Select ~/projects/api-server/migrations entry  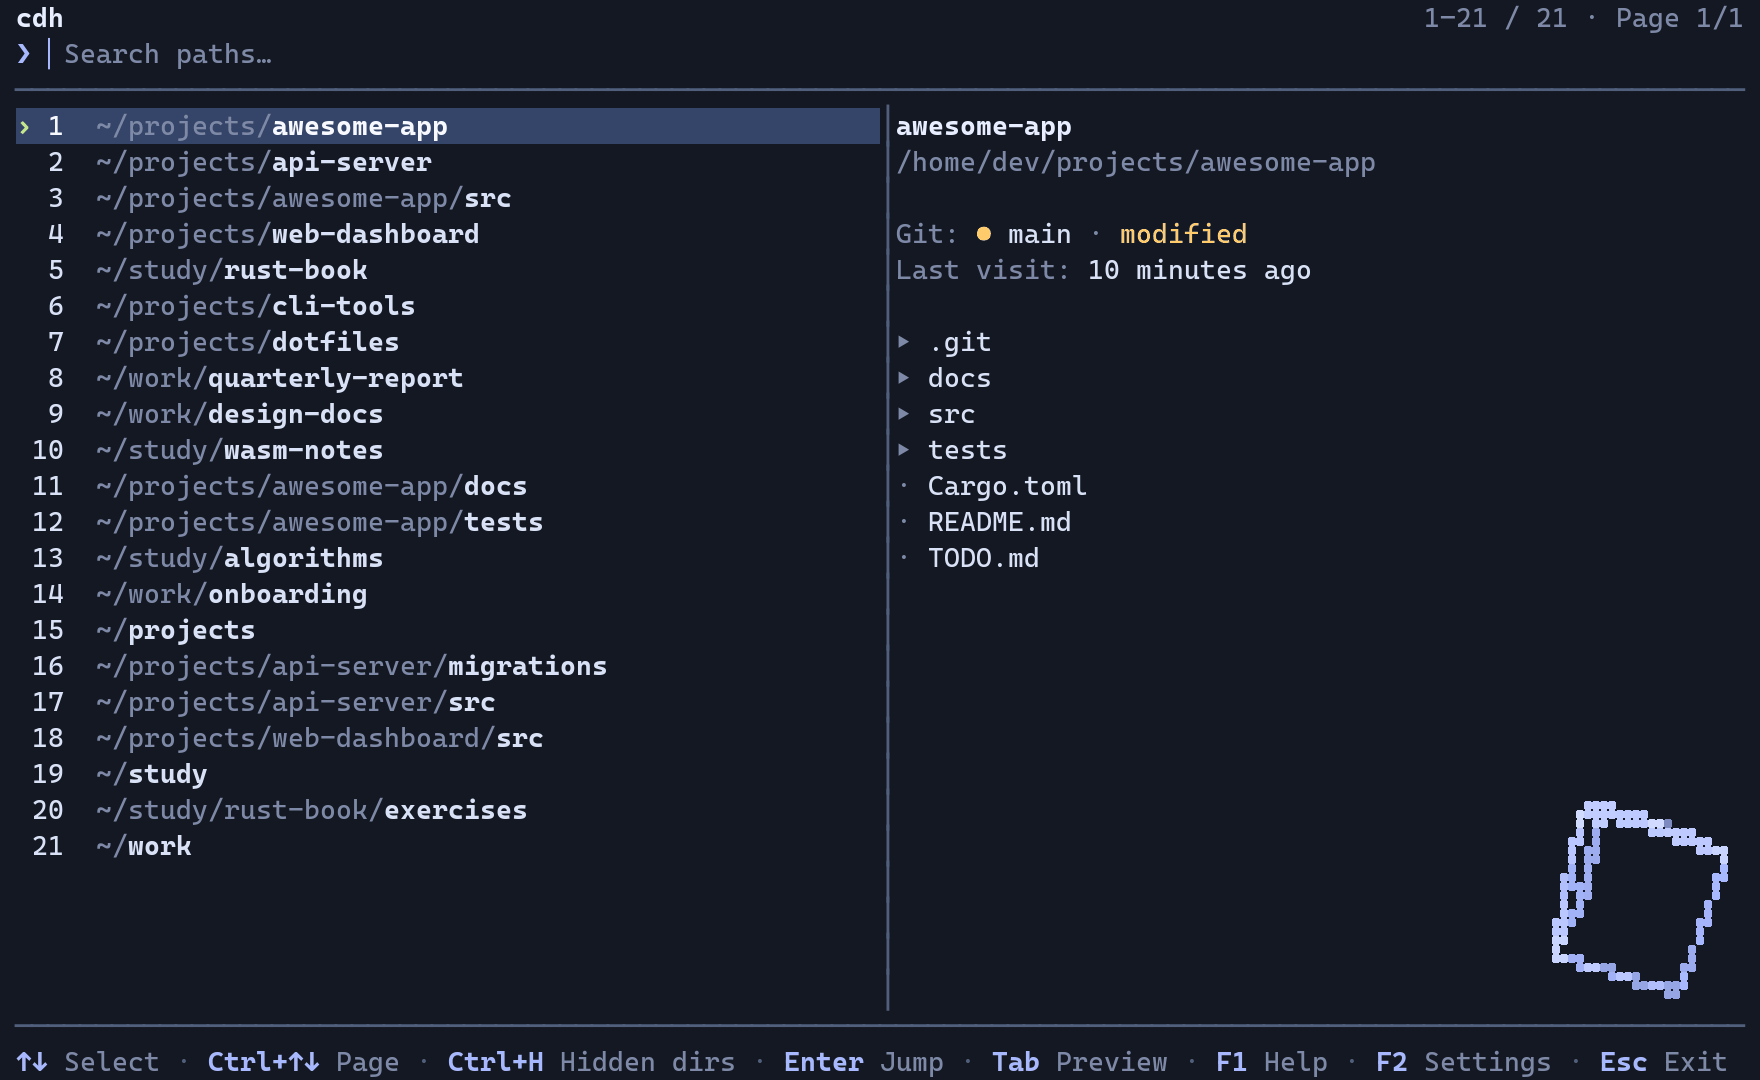[448, 666]
